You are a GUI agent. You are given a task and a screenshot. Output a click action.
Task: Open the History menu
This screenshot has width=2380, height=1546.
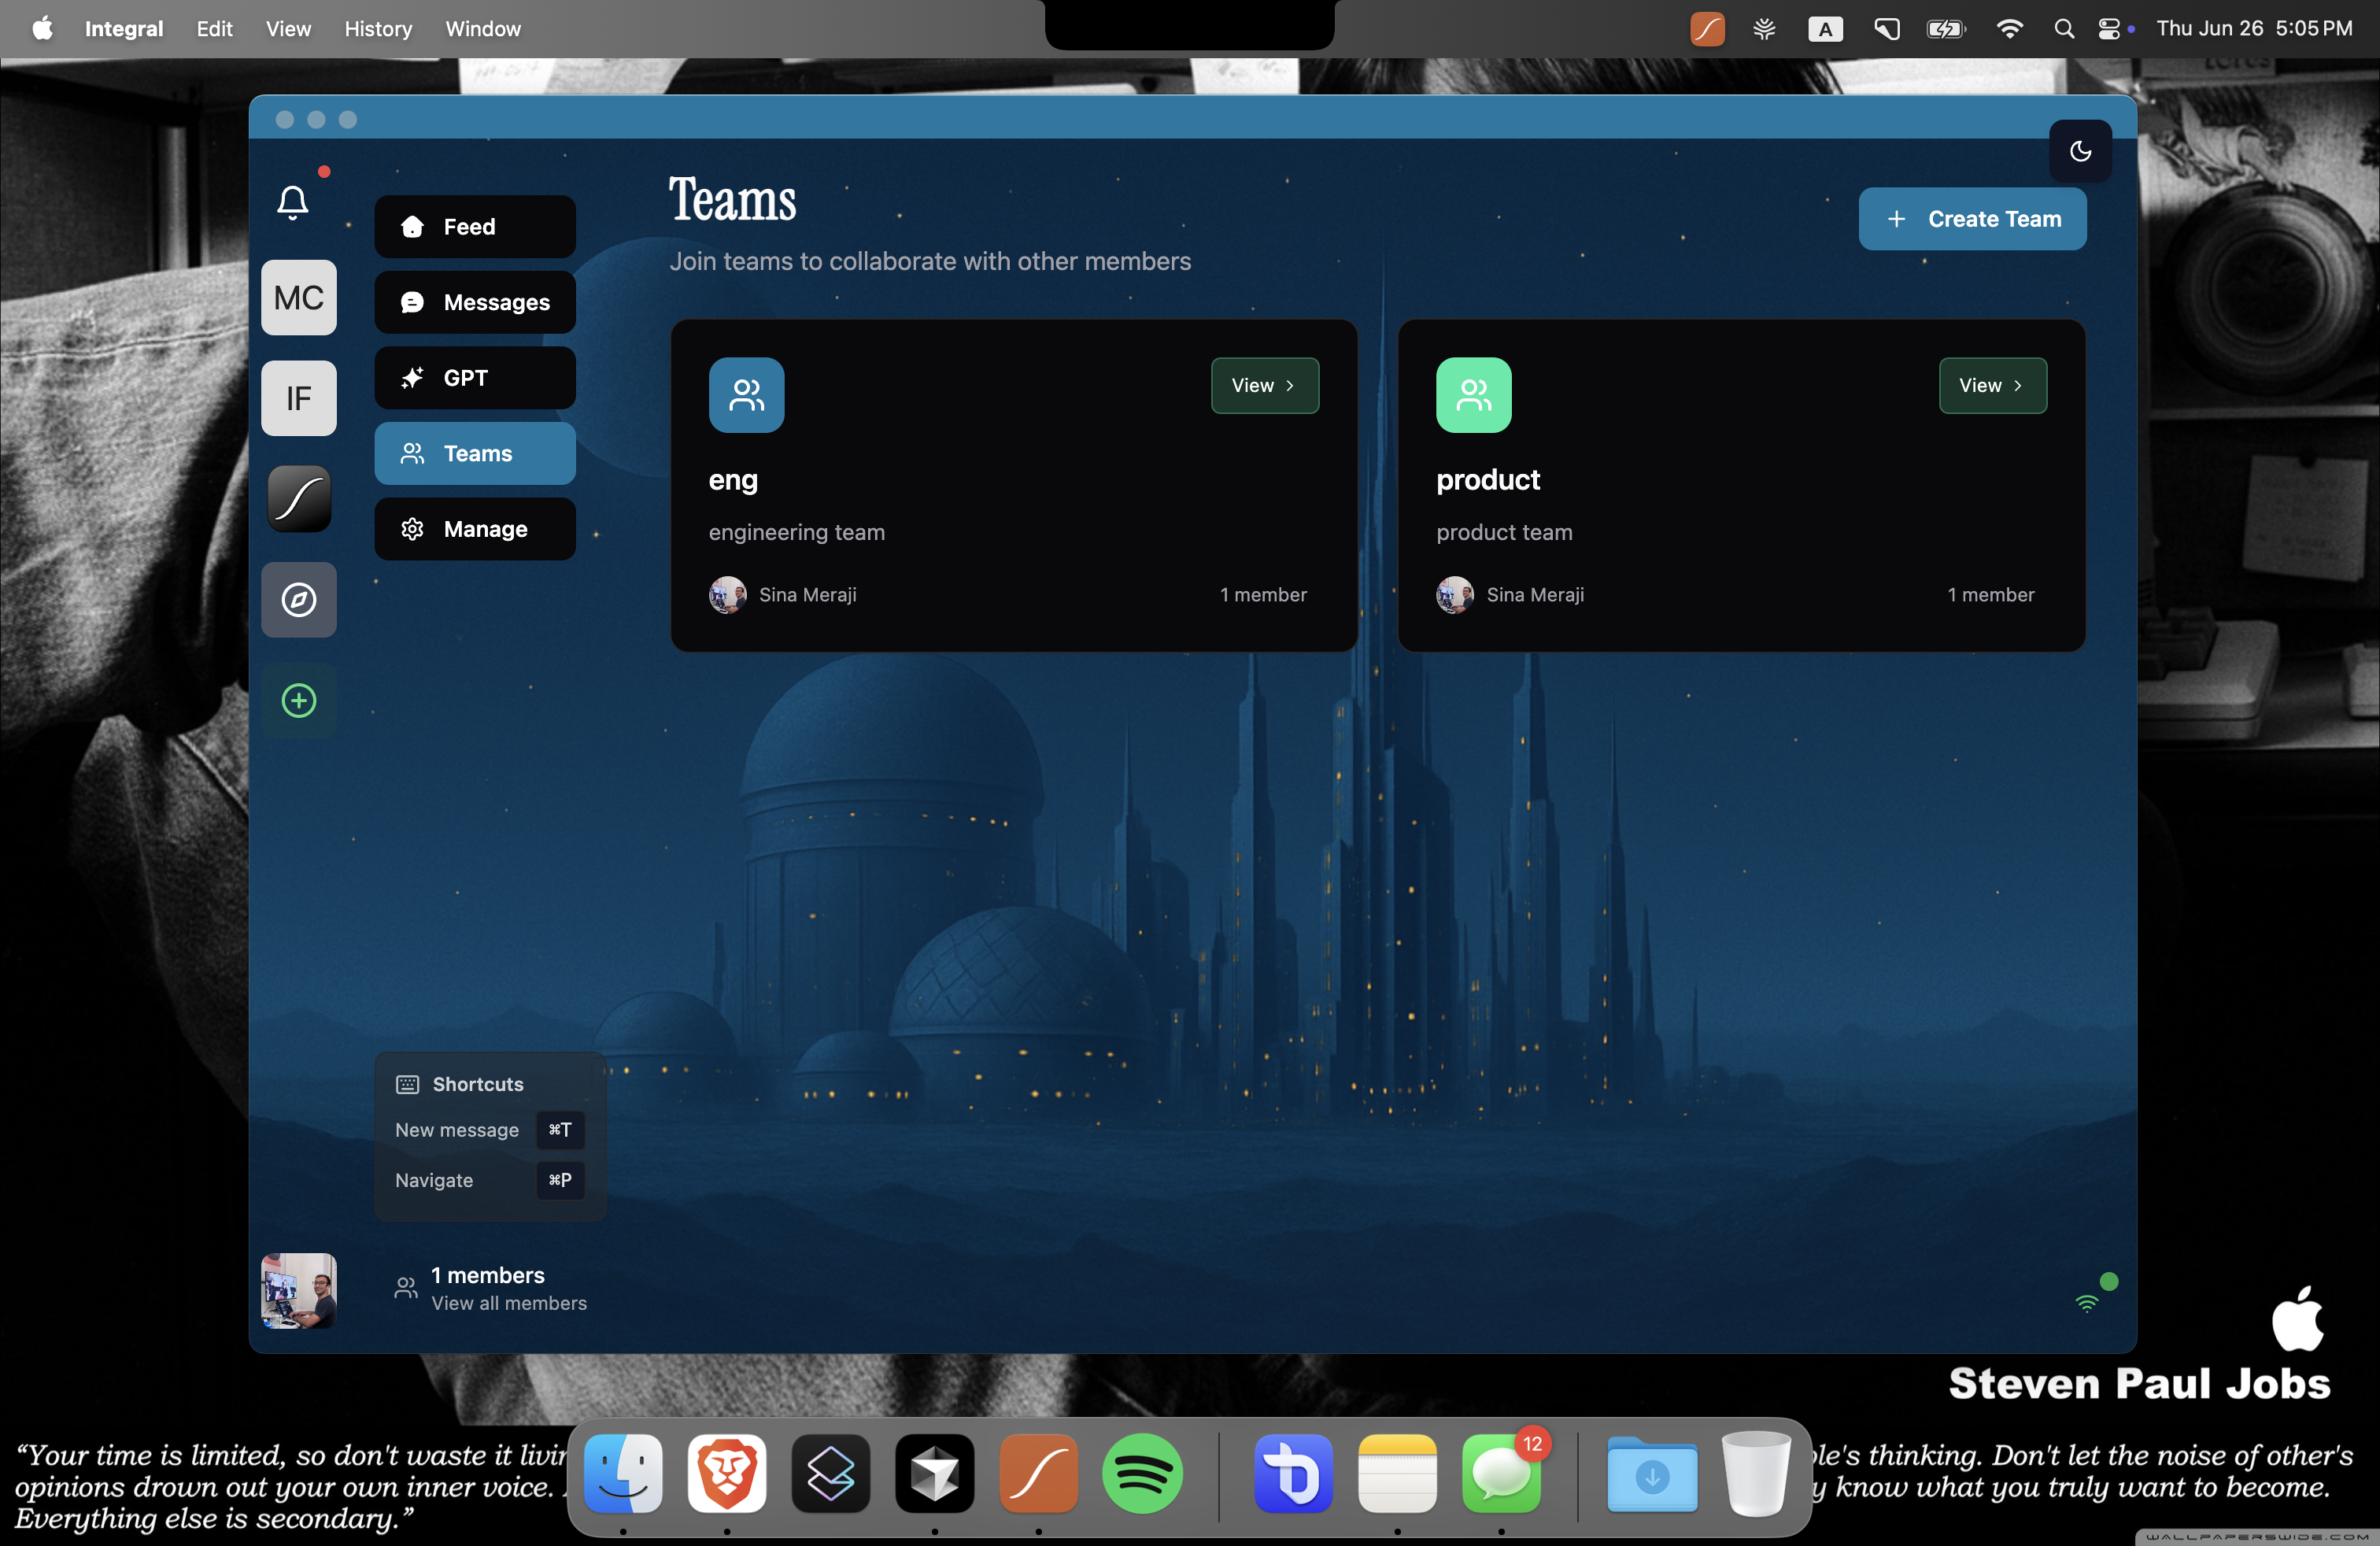pyautogui.click(x=378, y=29)
